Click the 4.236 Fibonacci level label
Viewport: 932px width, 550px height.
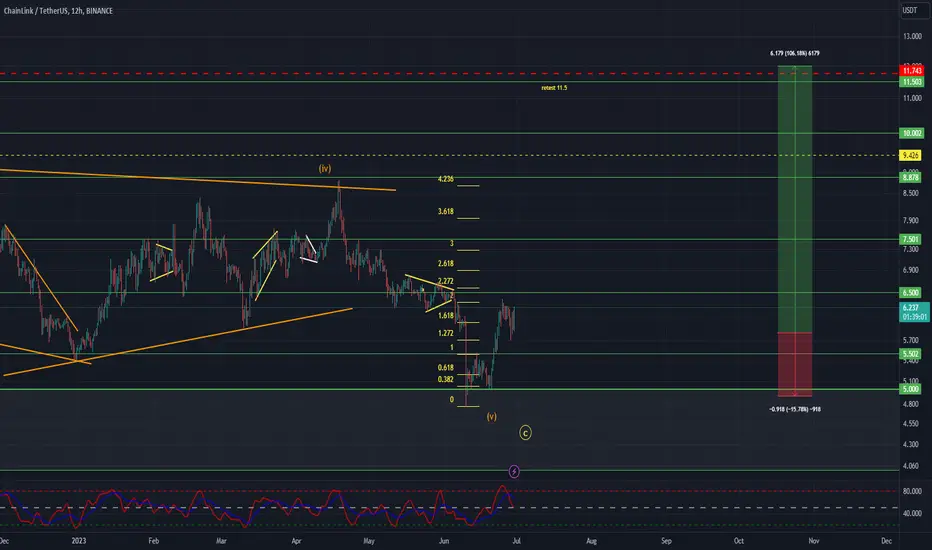click(446, 179)
